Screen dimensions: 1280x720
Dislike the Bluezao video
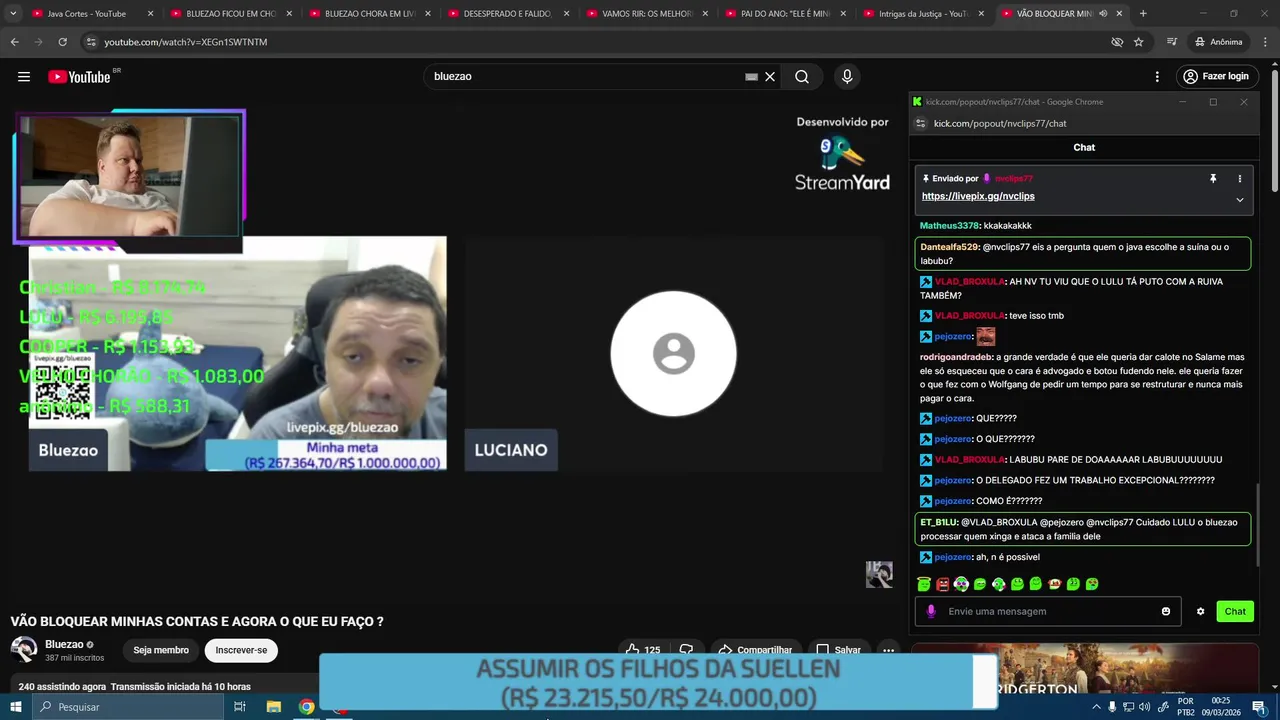click(x=686, y=650)
